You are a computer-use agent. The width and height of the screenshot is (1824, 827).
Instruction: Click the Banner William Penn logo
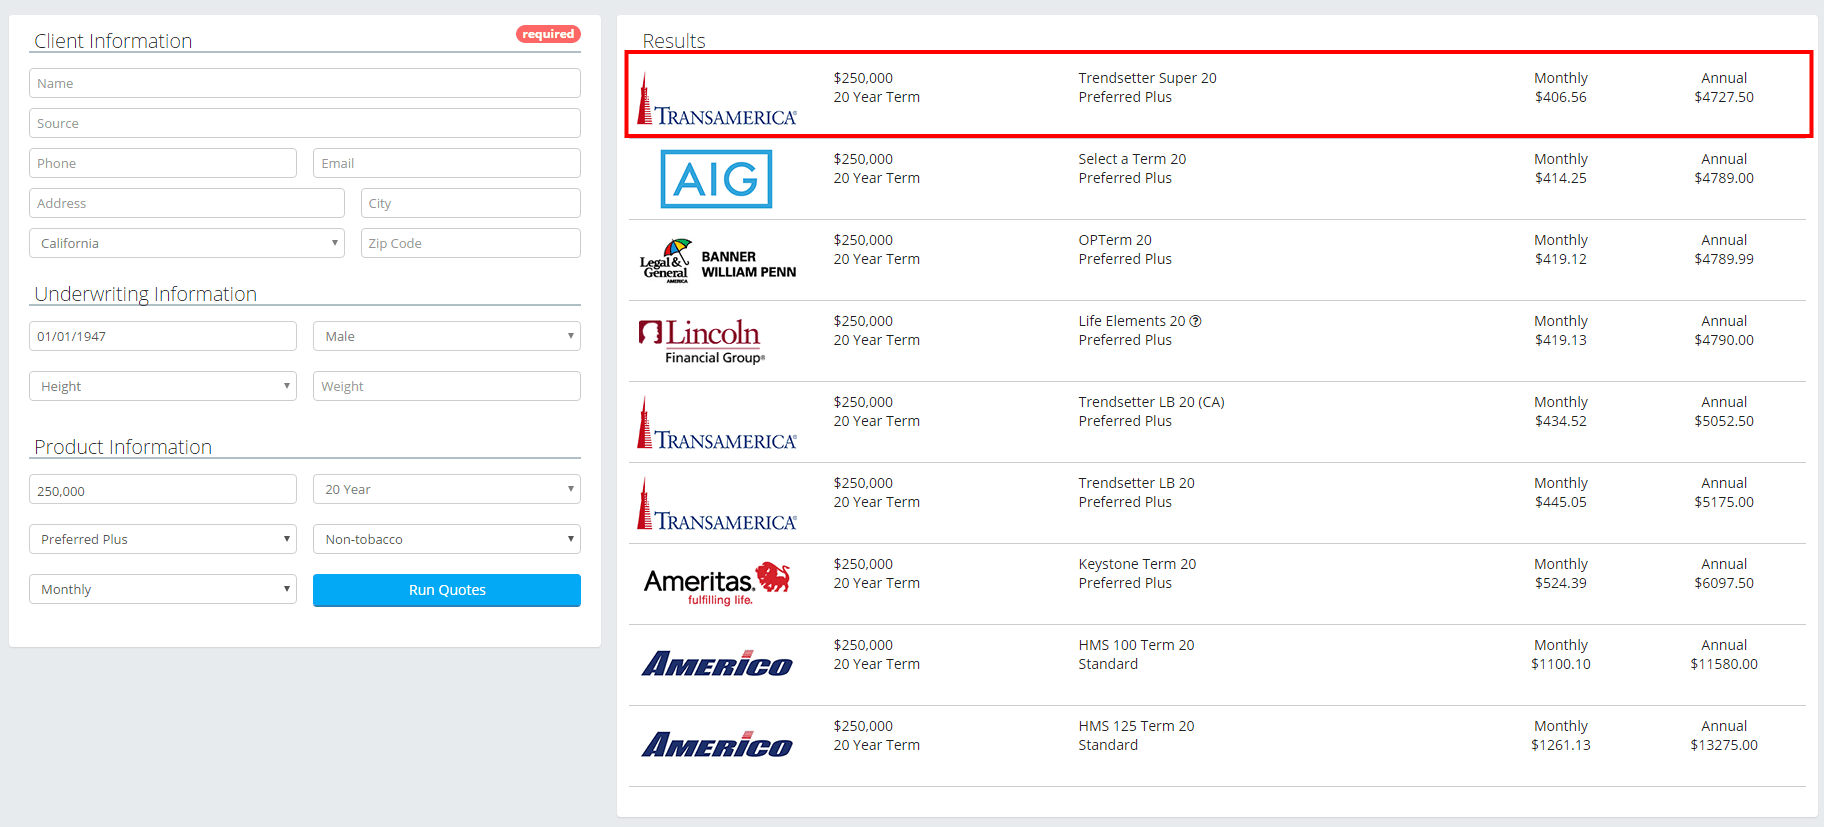tap(718, 261)
